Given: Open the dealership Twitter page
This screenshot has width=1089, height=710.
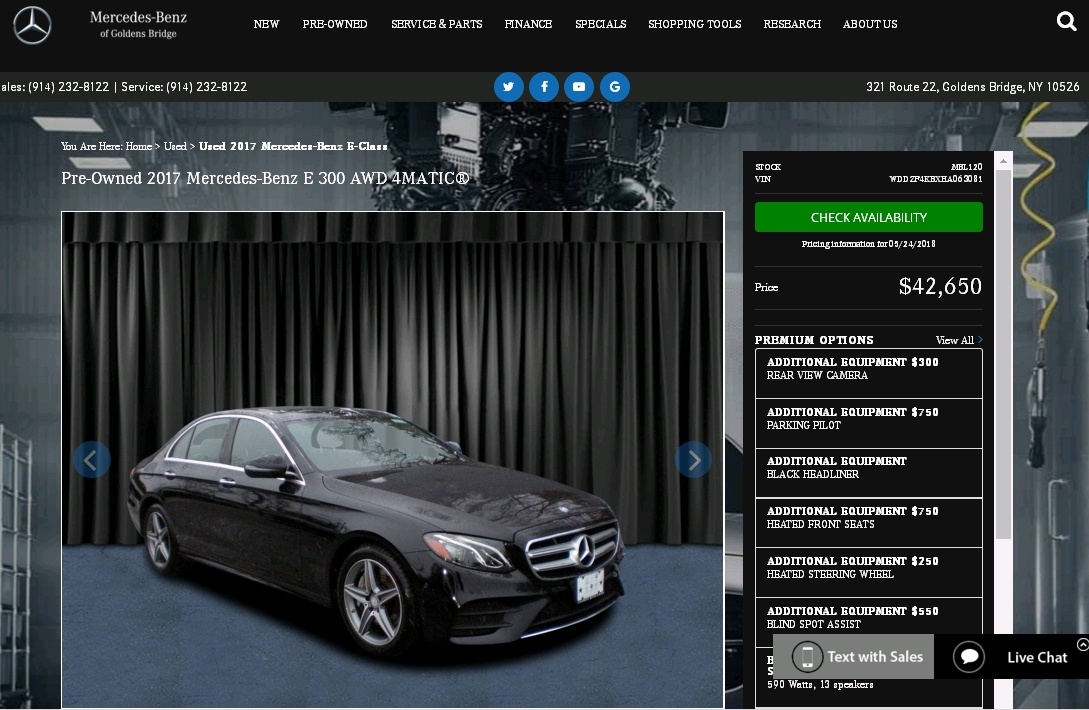Looking at the screenshot, I should click(x=508, y=87).
